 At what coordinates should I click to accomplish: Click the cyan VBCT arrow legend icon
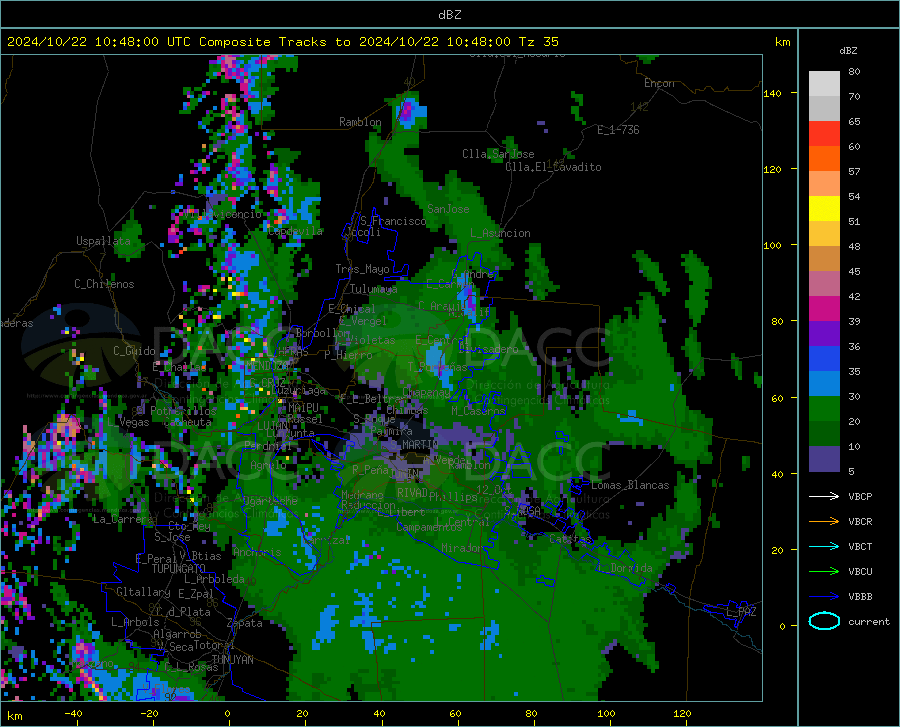point(824,546)
